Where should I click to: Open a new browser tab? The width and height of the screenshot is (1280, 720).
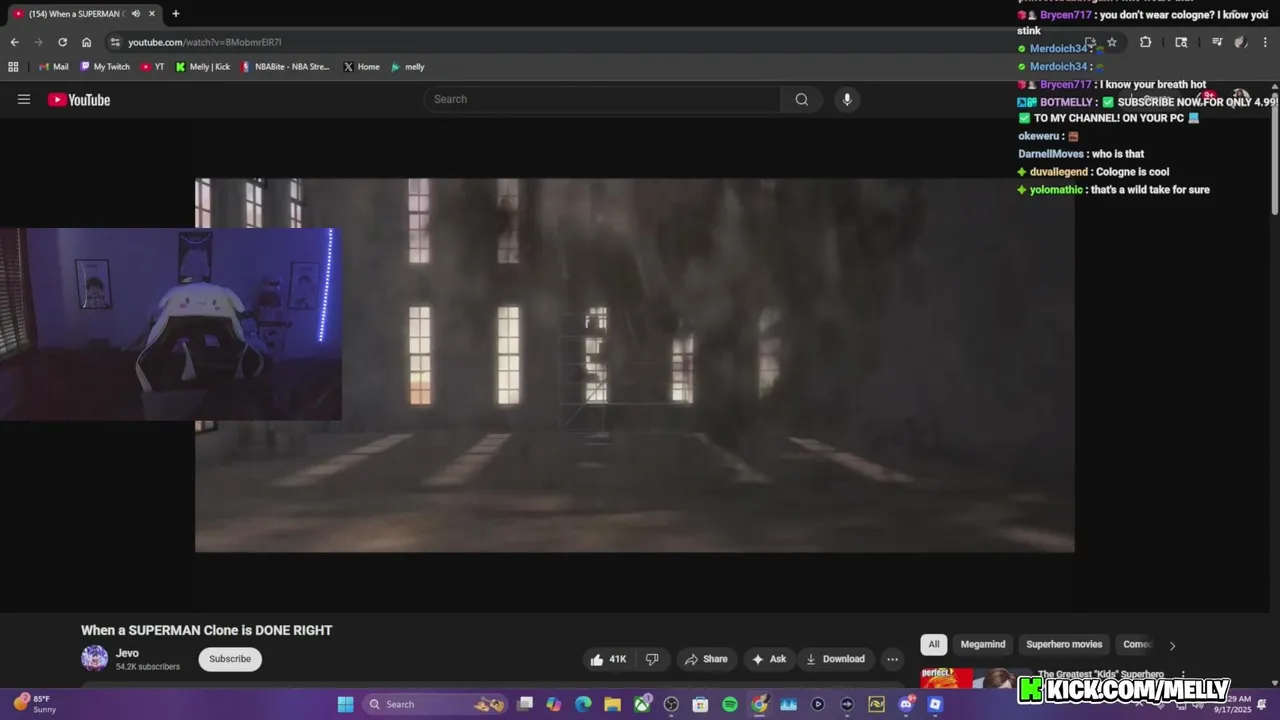[176, 14]
